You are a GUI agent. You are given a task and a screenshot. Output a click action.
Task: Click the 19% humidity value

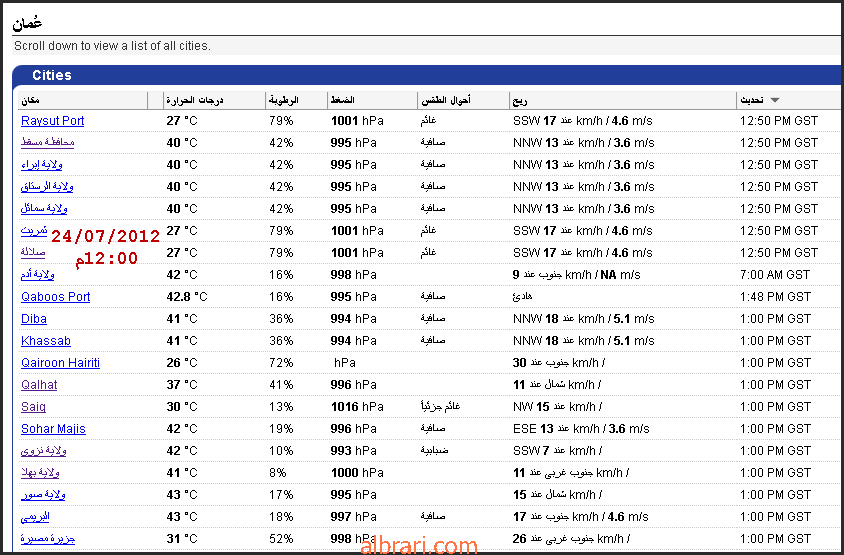click(281, 429)
